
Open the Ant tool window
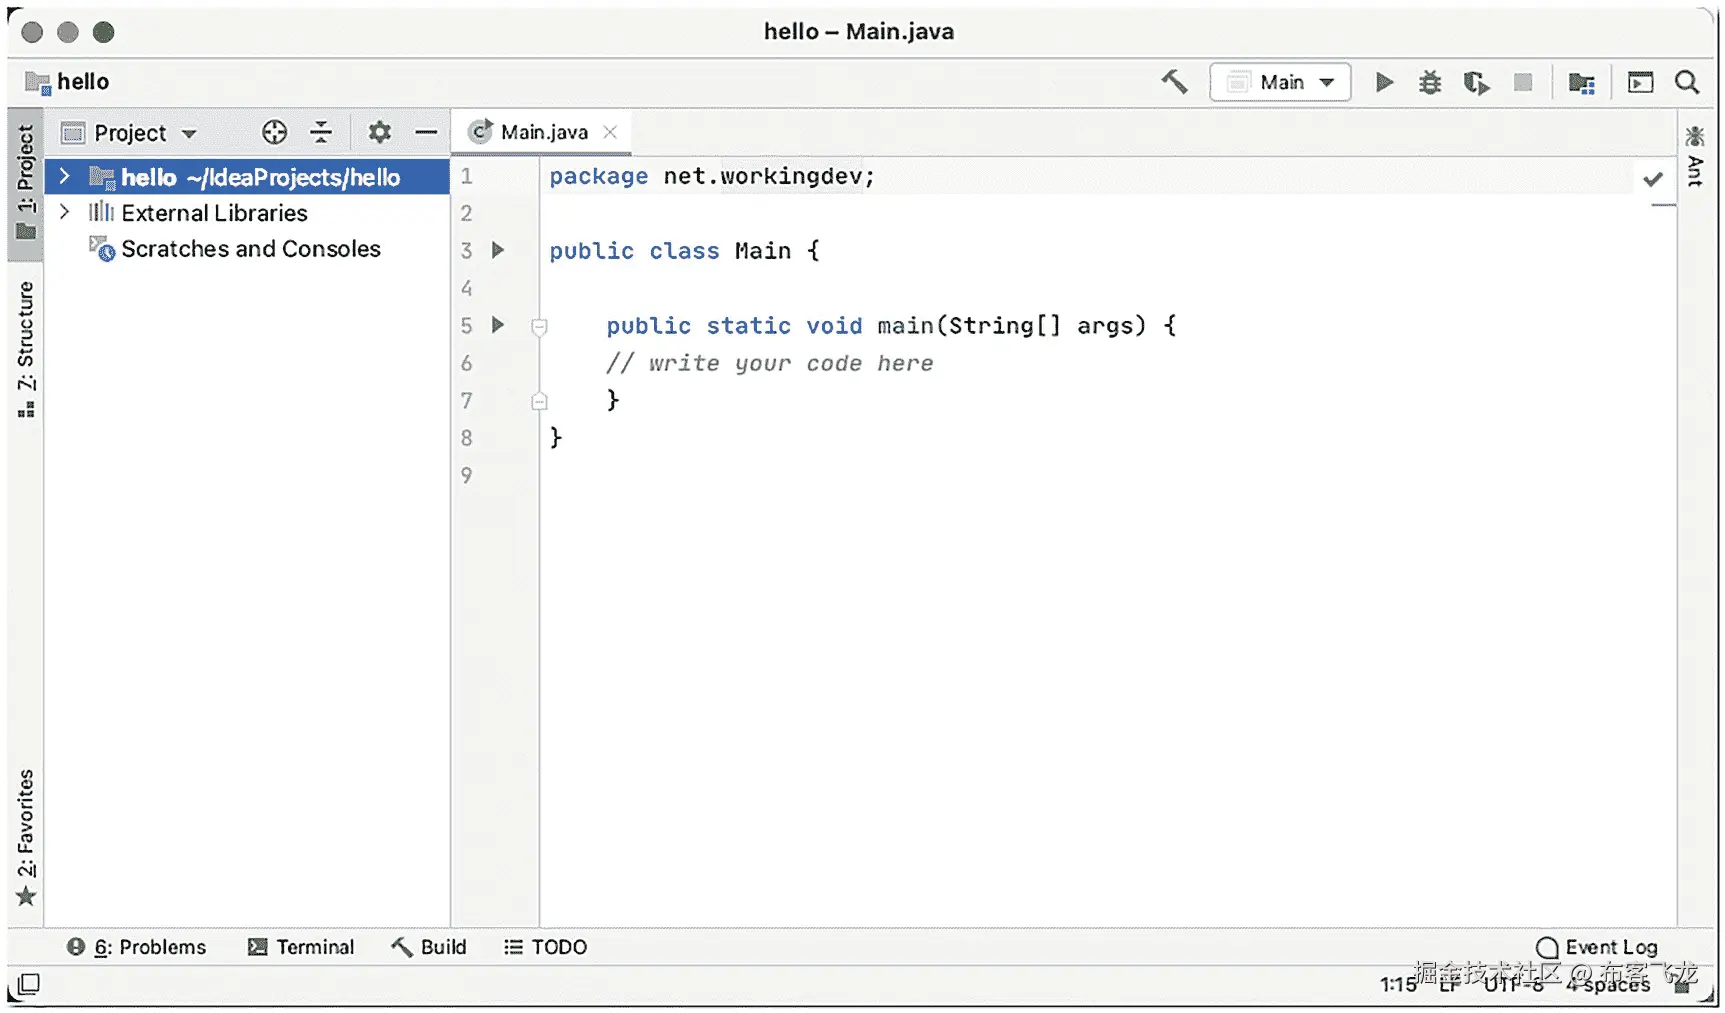[x=1694, y=156]
